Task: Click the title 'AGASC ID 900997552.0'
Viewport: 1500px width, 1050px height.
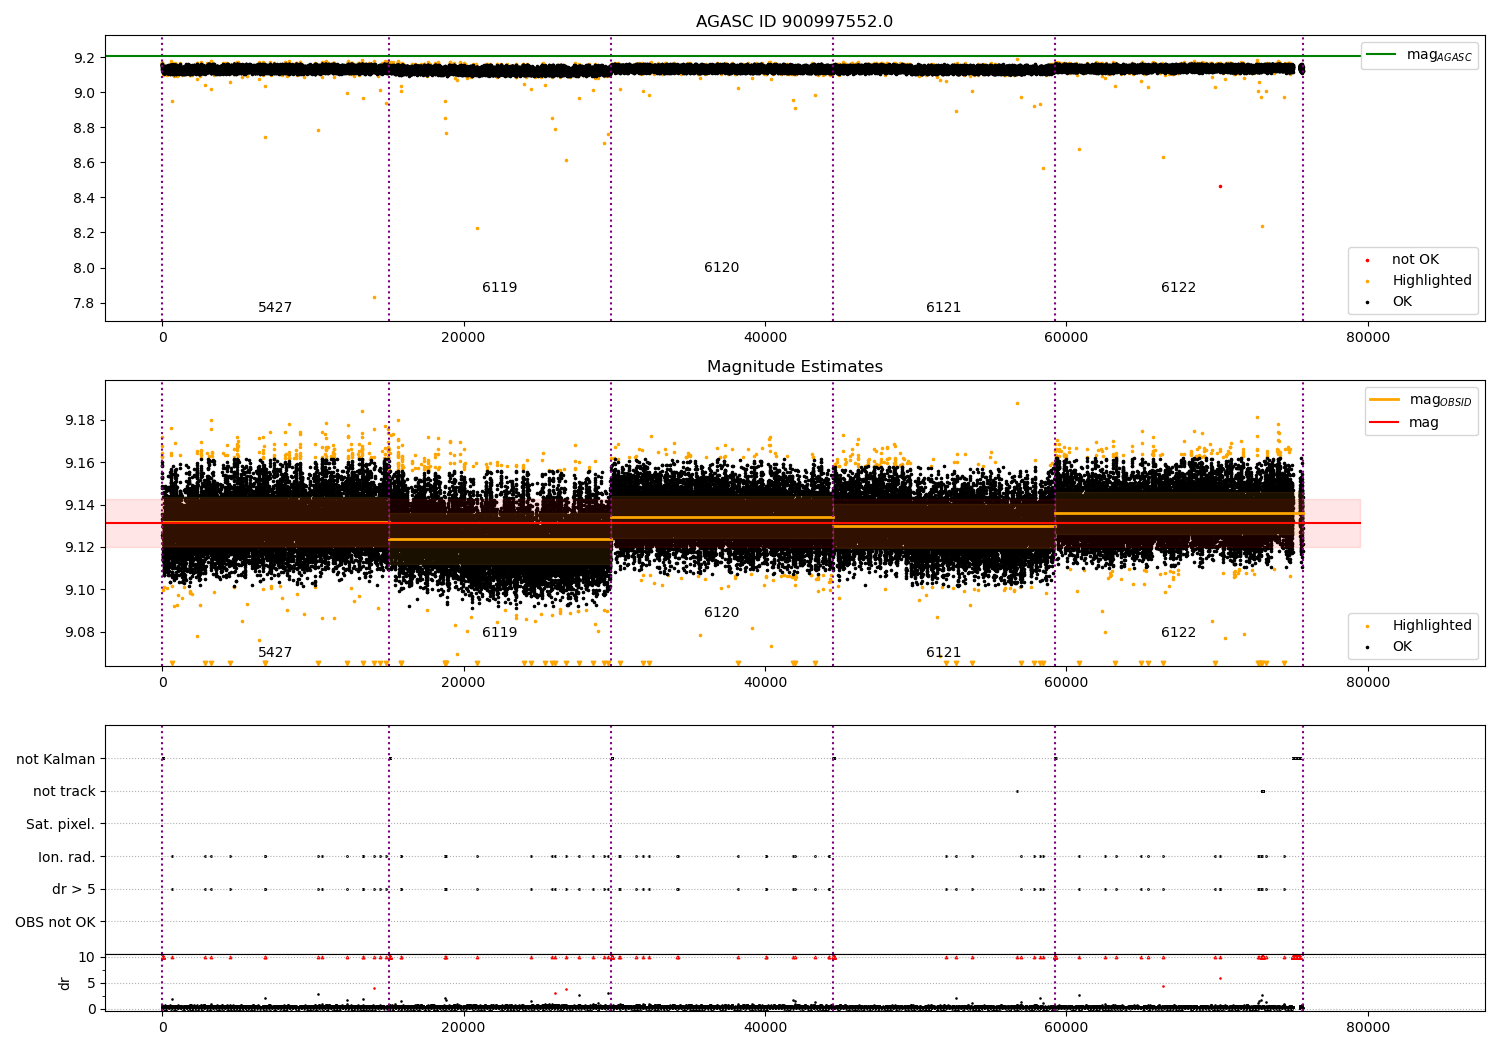Action: 794,22
